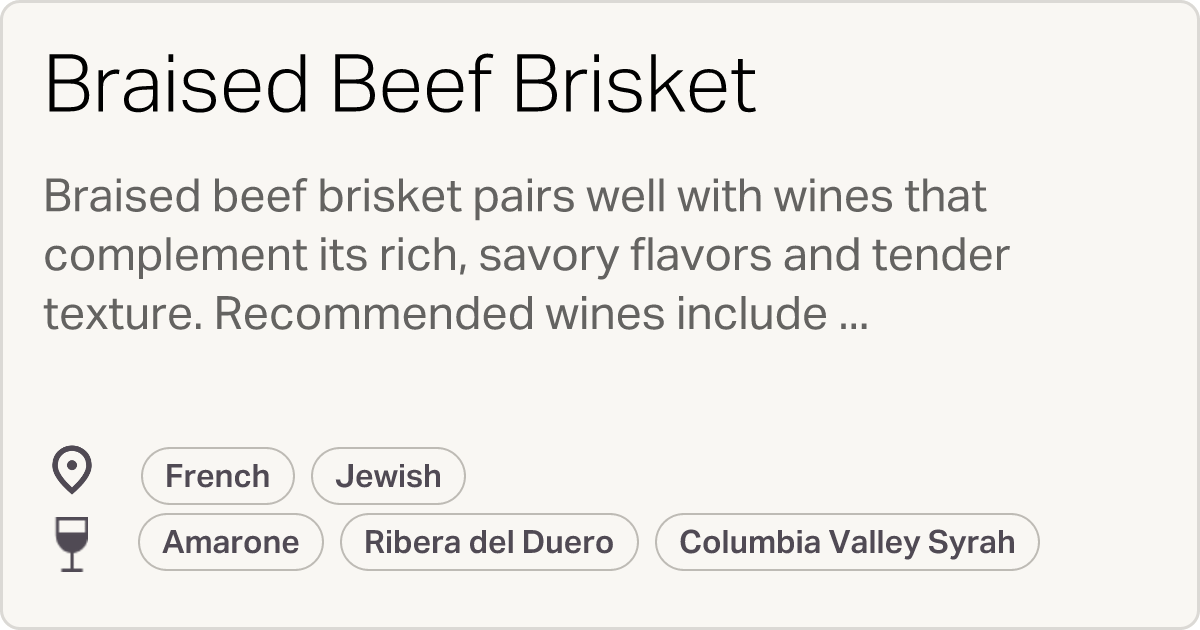Choose the Columbia Valley Syrah chip
This screenshot has height=630, width=1200.
847,541
